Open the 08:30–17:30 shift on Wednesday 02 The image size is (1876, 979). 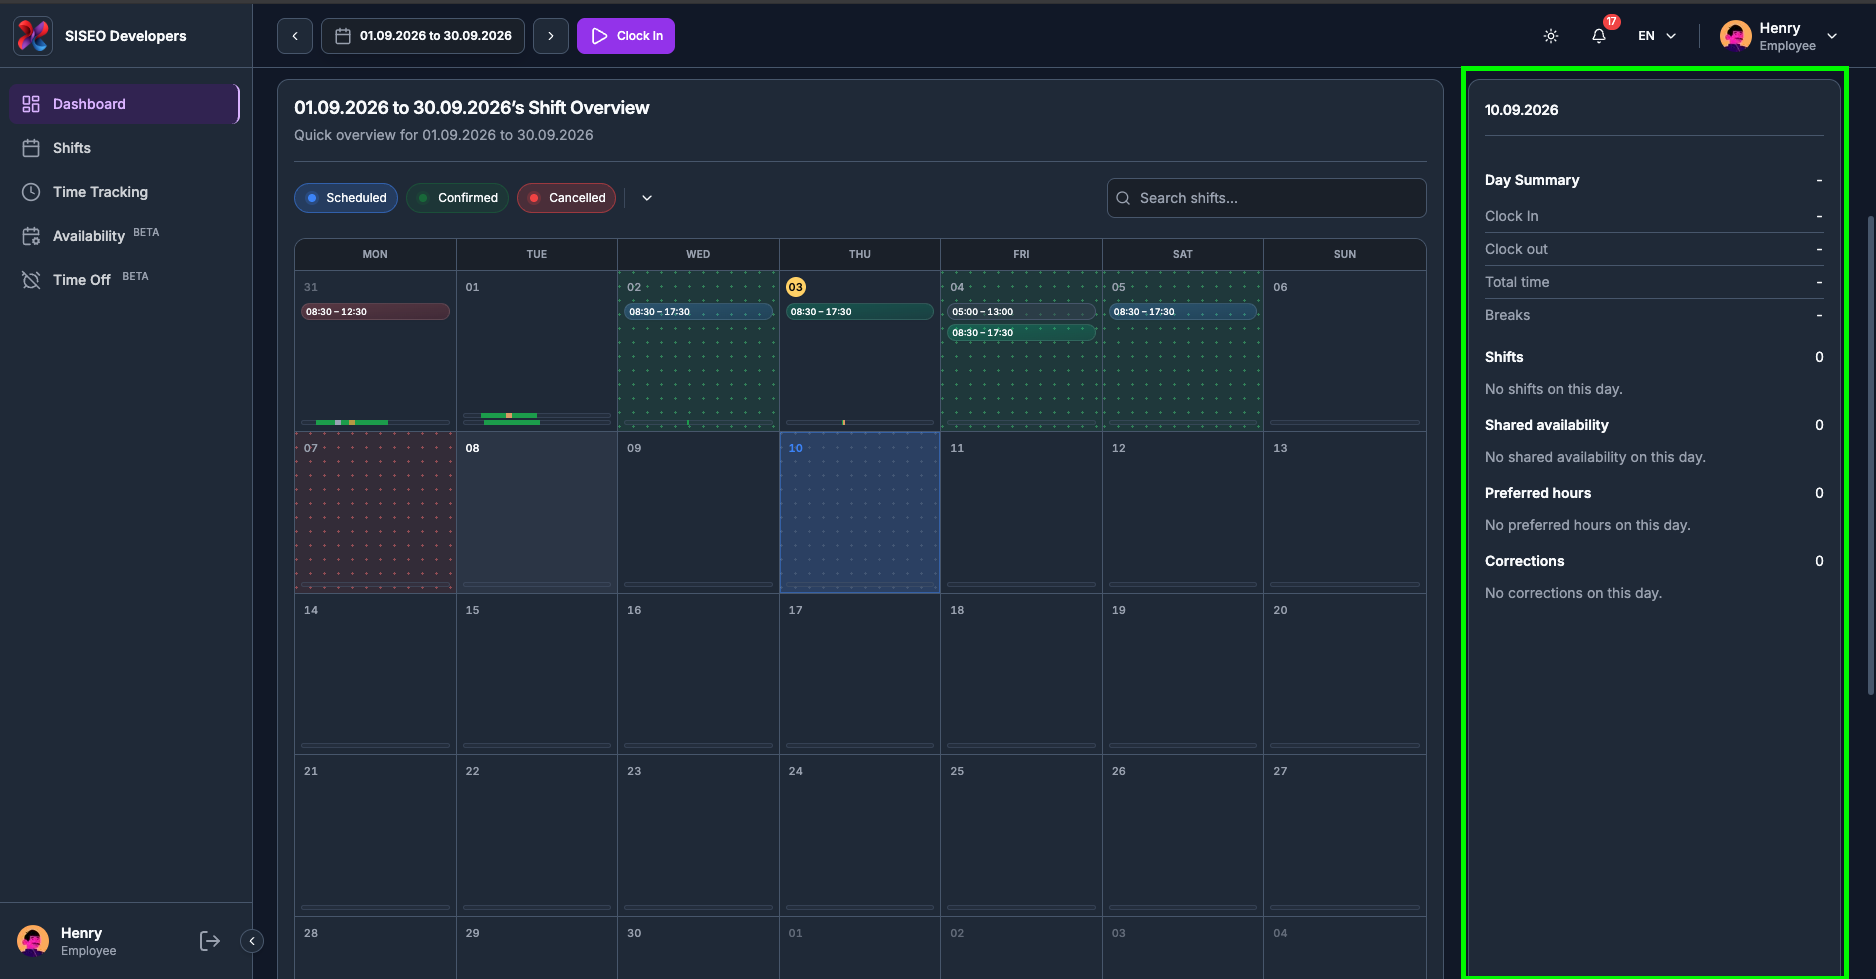click(698, 312)
